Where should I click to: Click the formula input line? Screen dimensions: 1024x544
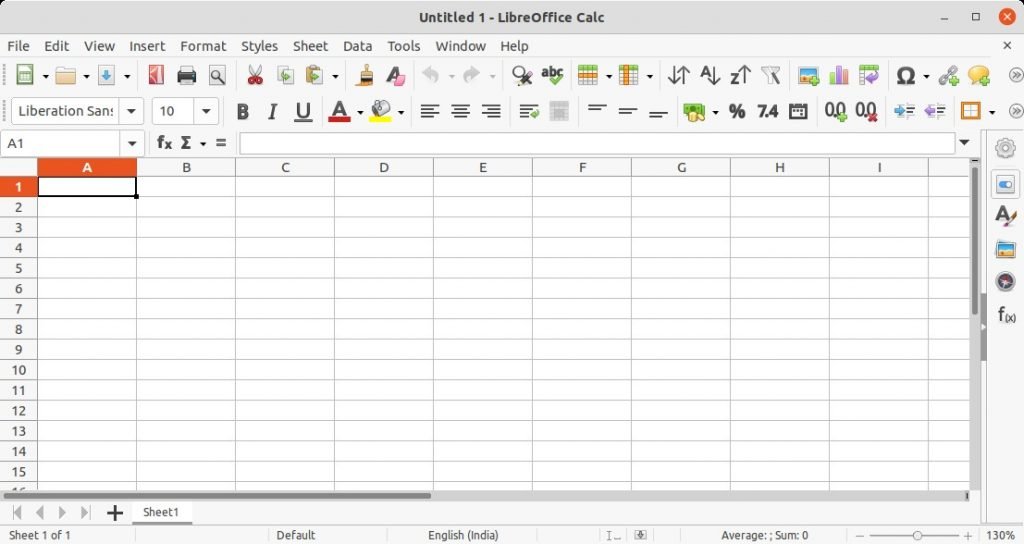point(597,143)
